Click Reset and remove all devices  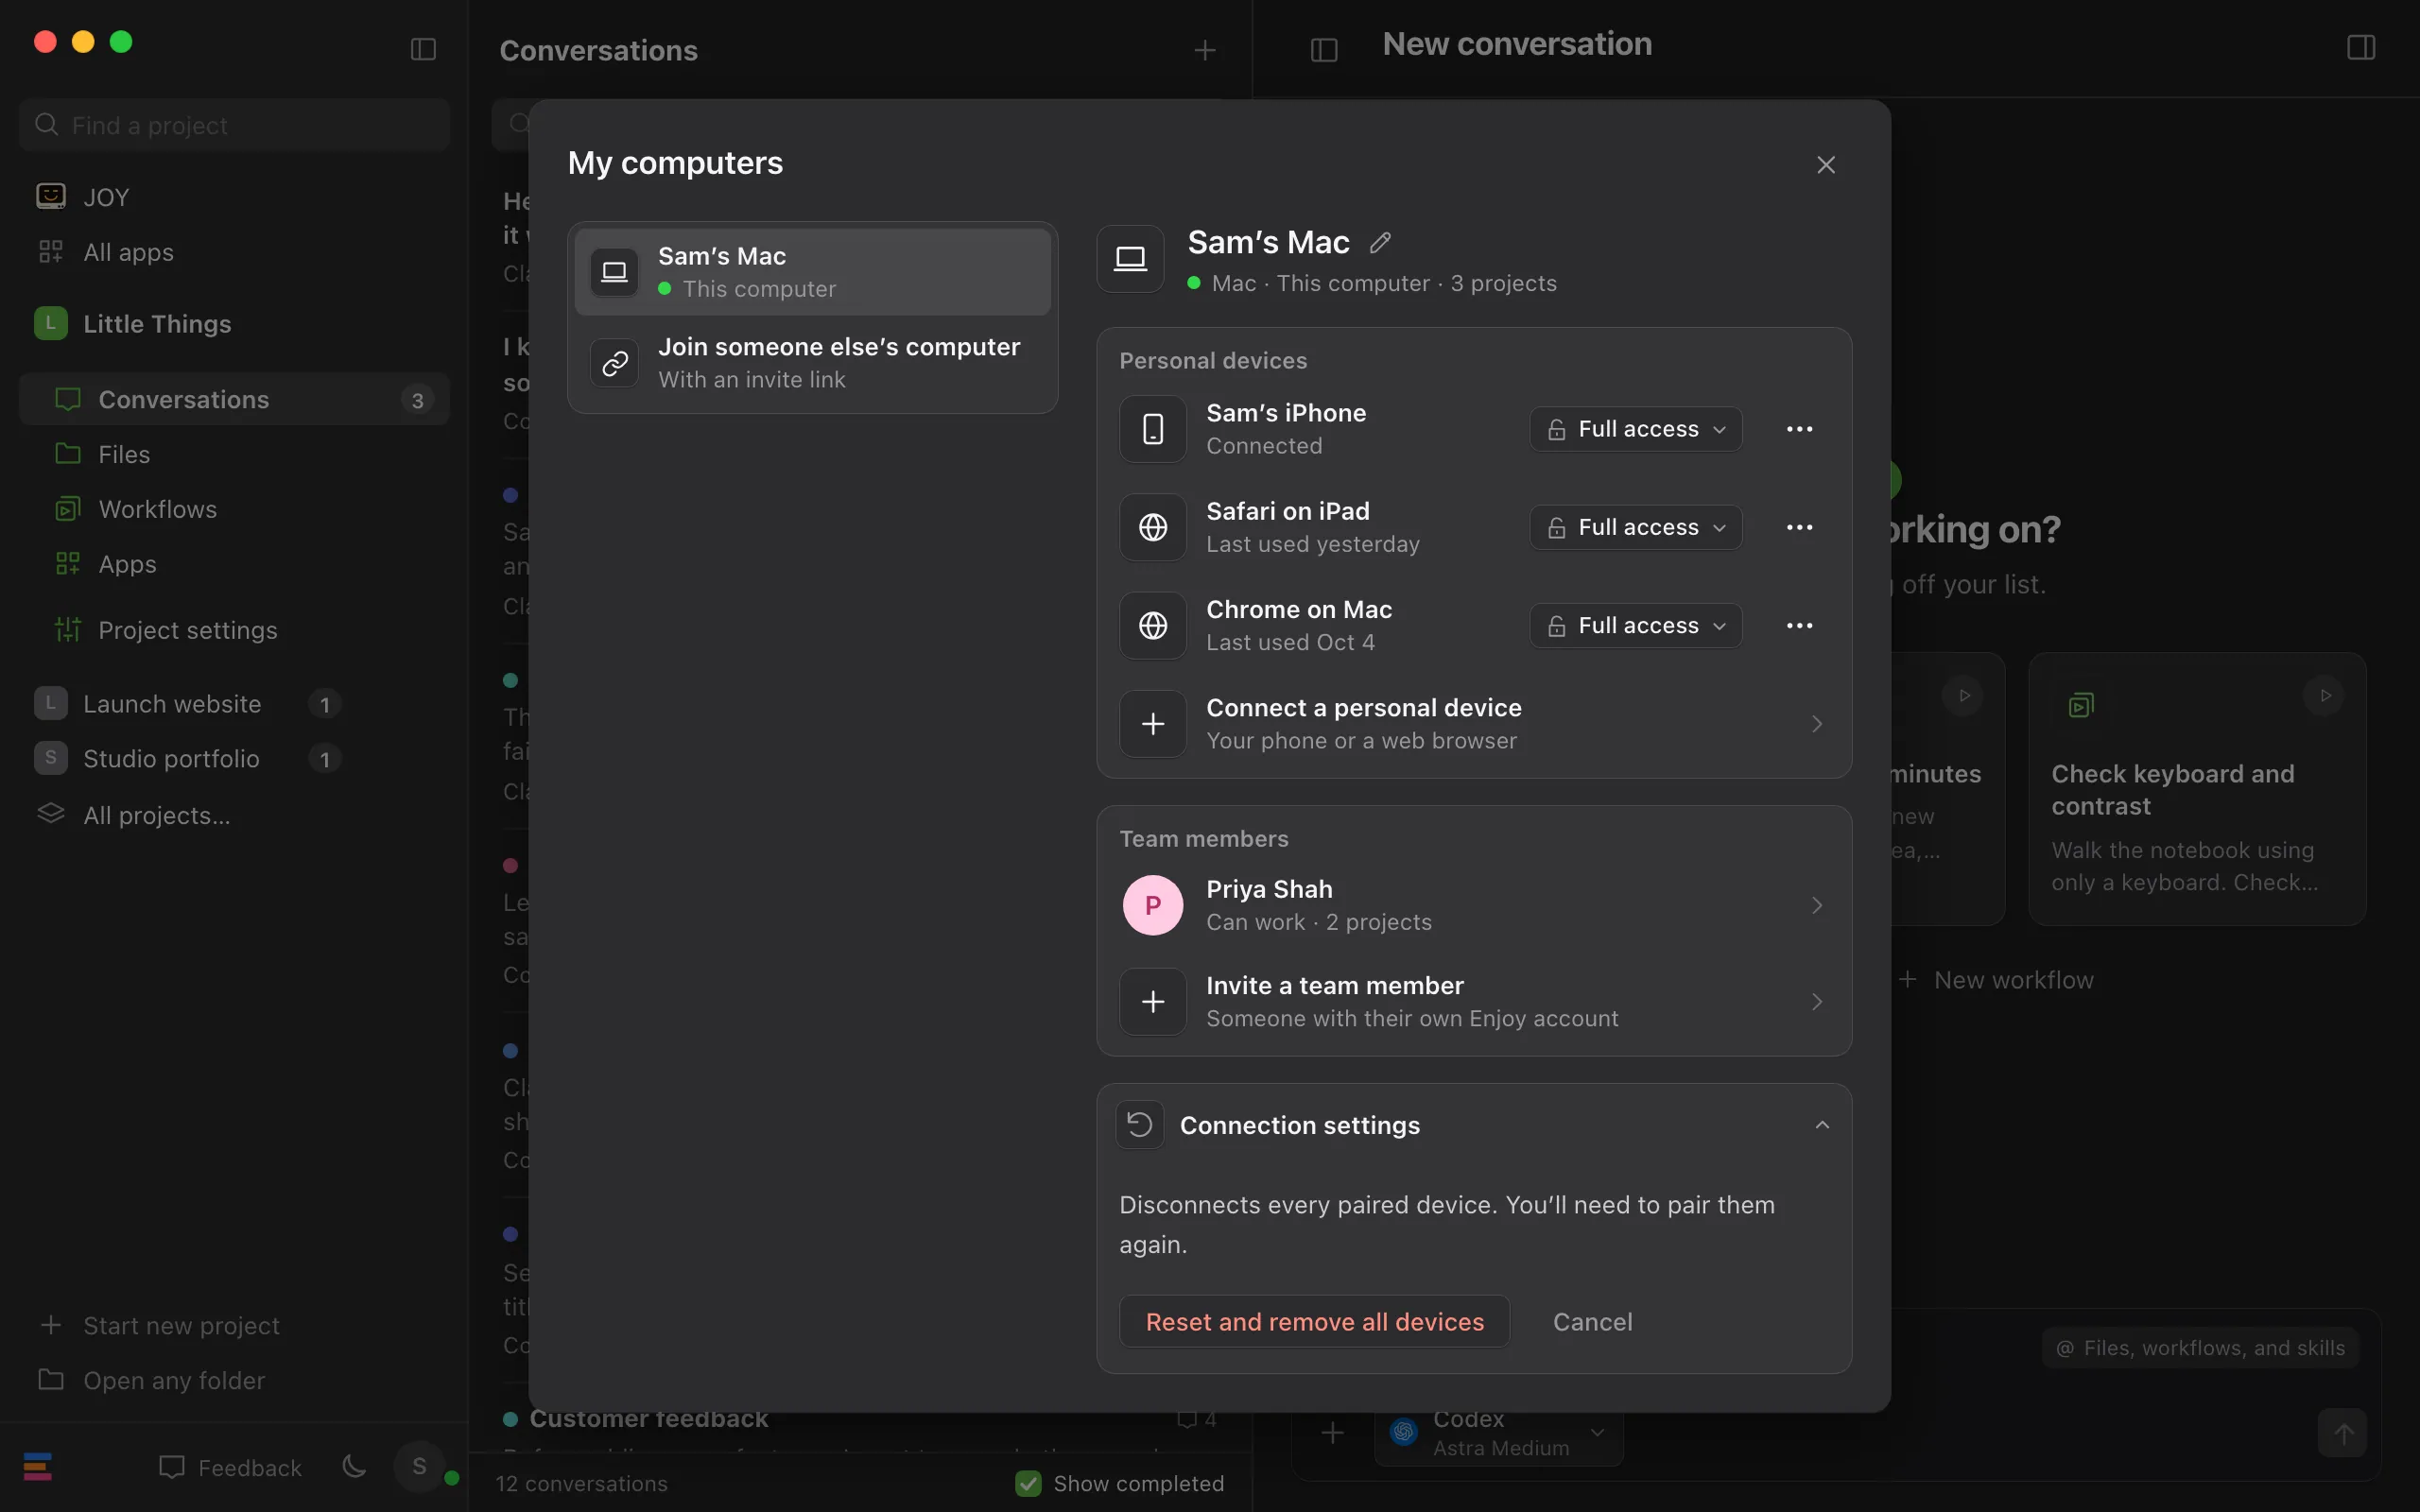click(x=1314, y=1321)
